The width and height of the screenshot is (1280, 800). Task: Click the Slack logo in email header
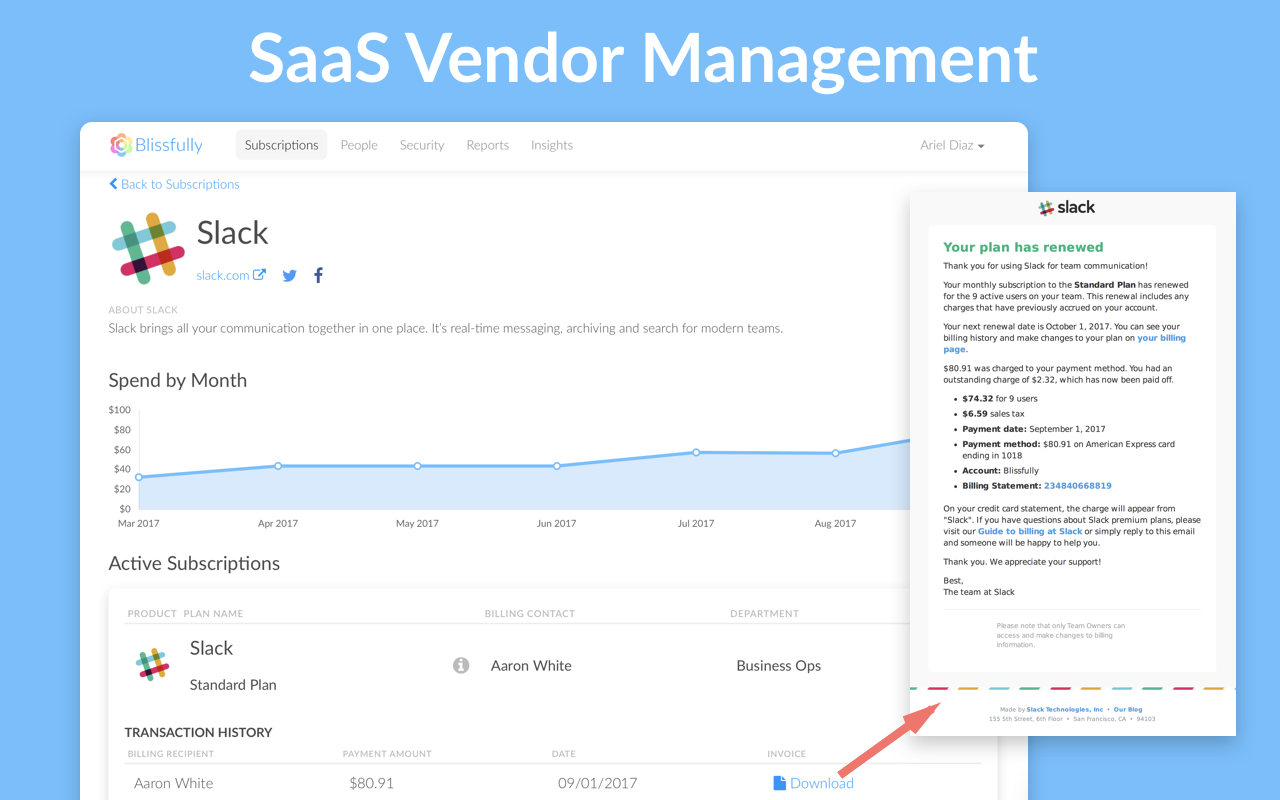(1067, 207)
